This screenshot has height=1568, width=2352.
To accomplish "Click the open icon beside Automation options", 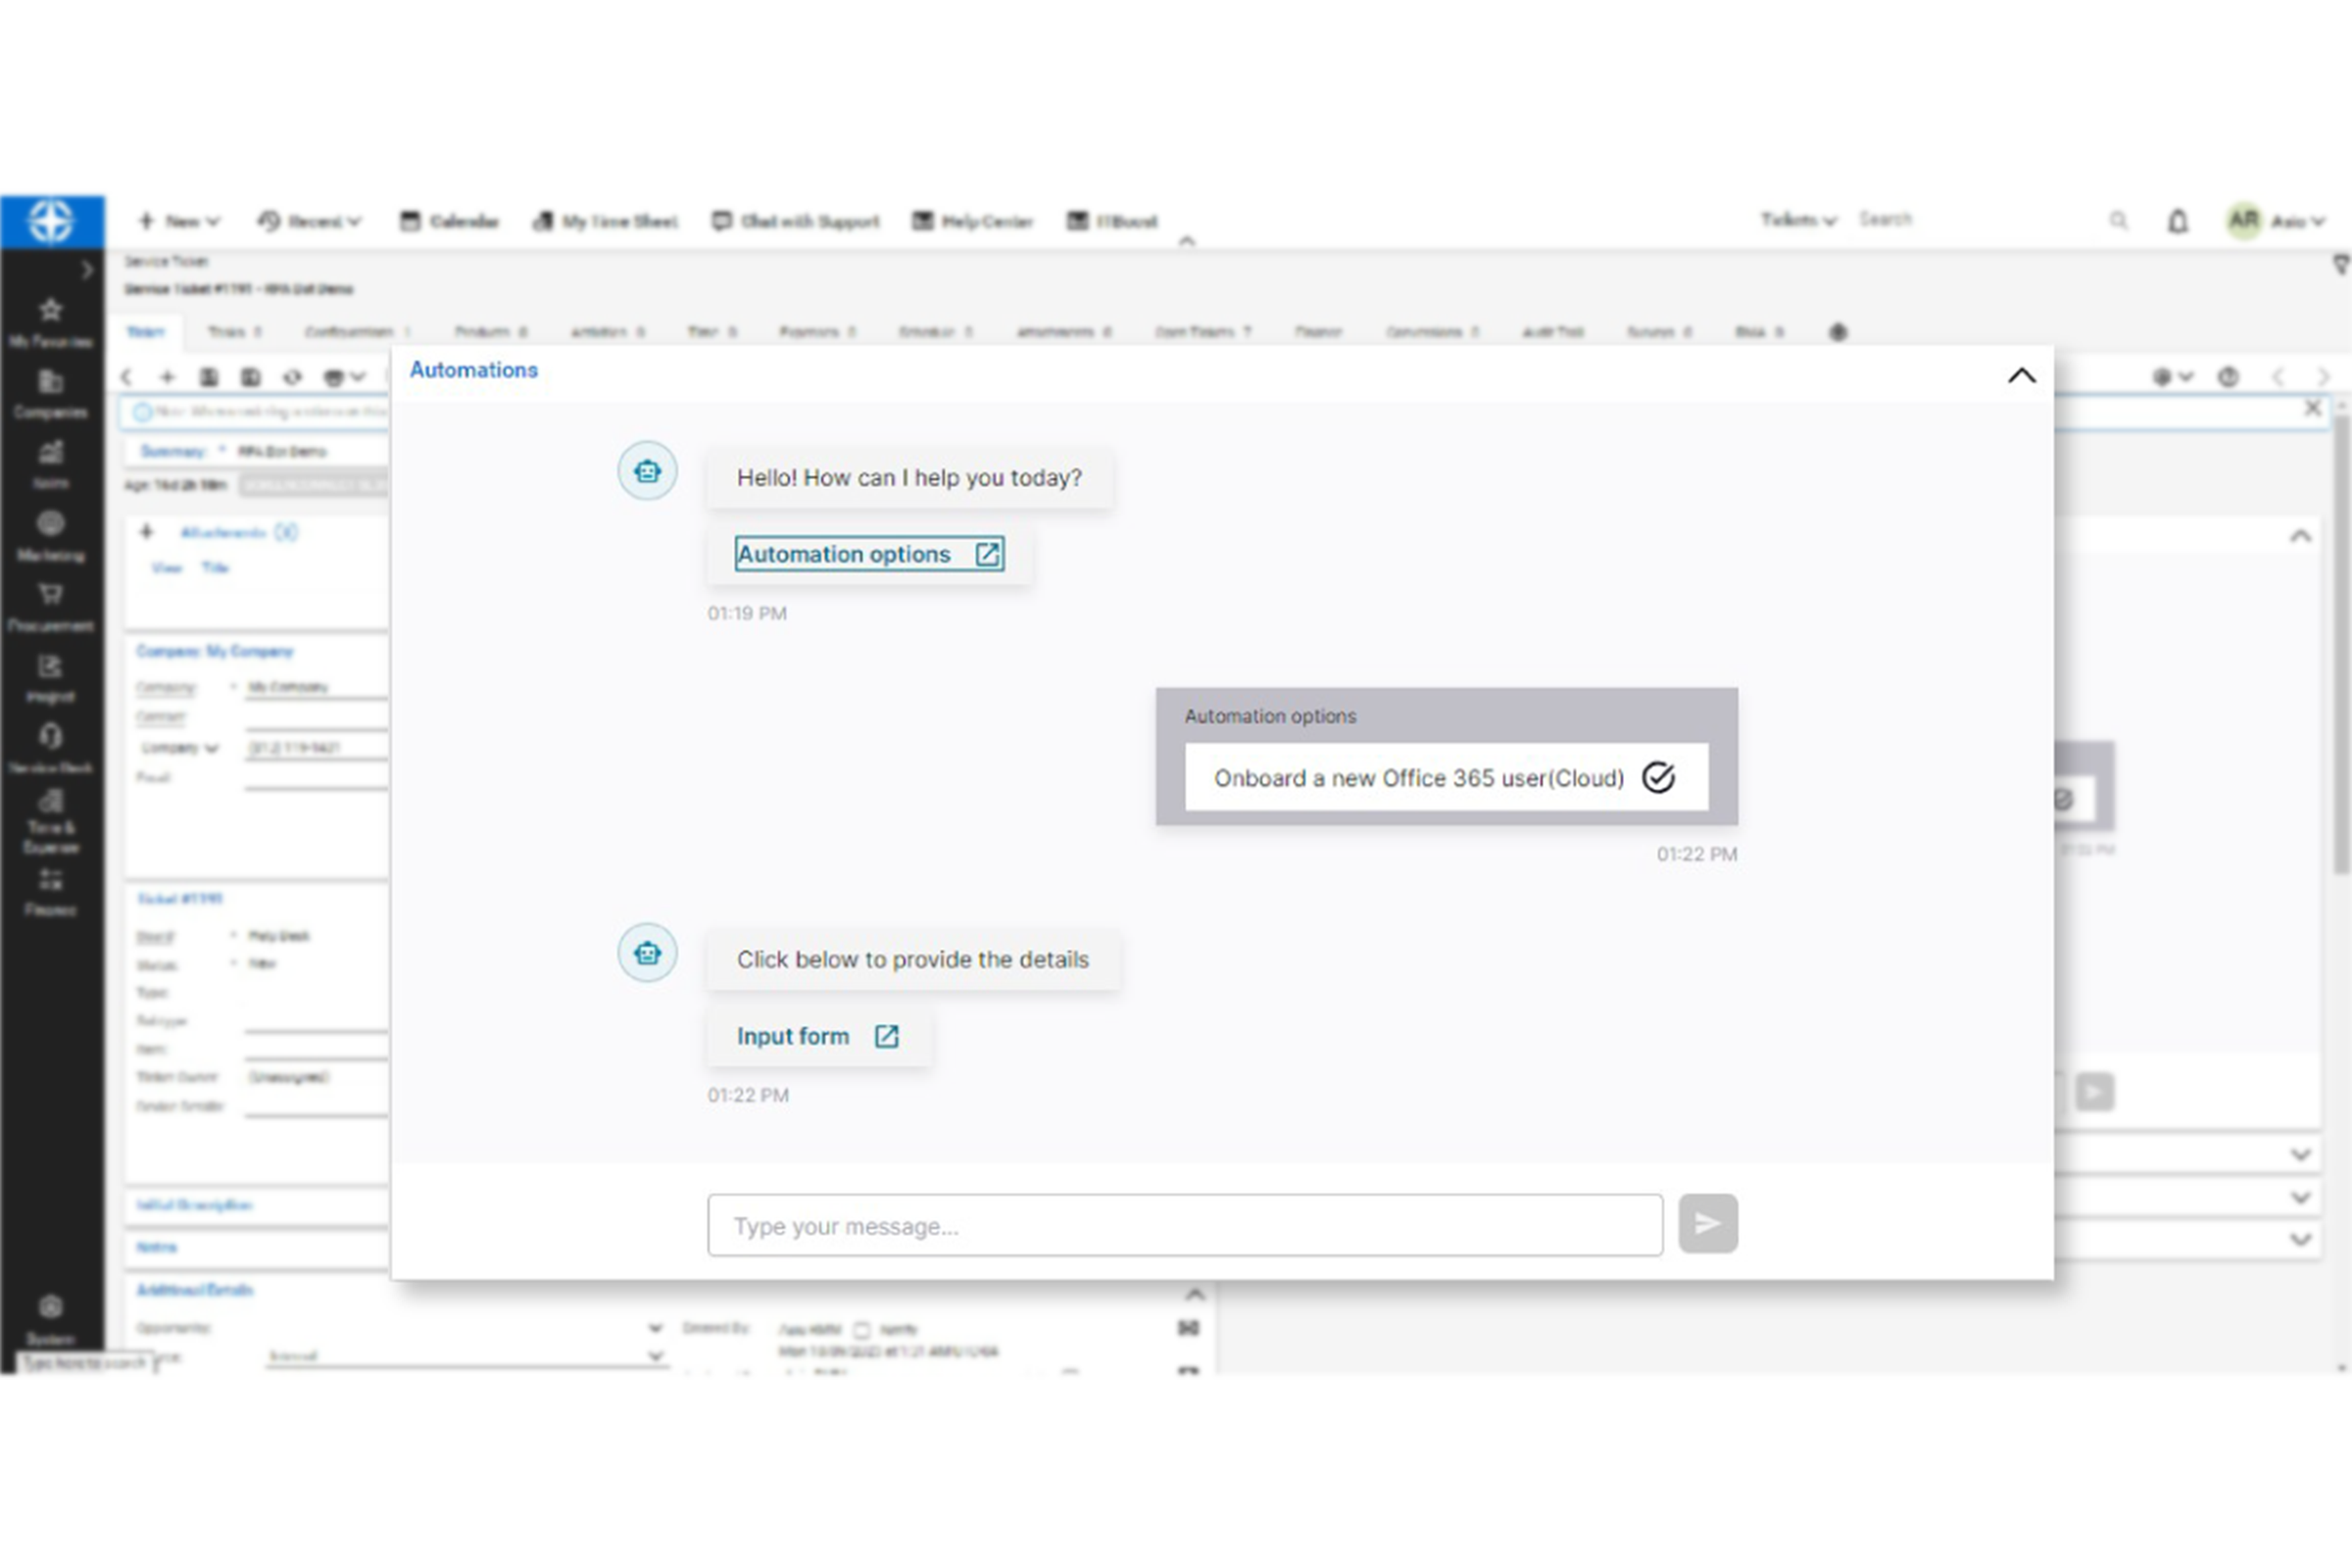I will [988, 554].
